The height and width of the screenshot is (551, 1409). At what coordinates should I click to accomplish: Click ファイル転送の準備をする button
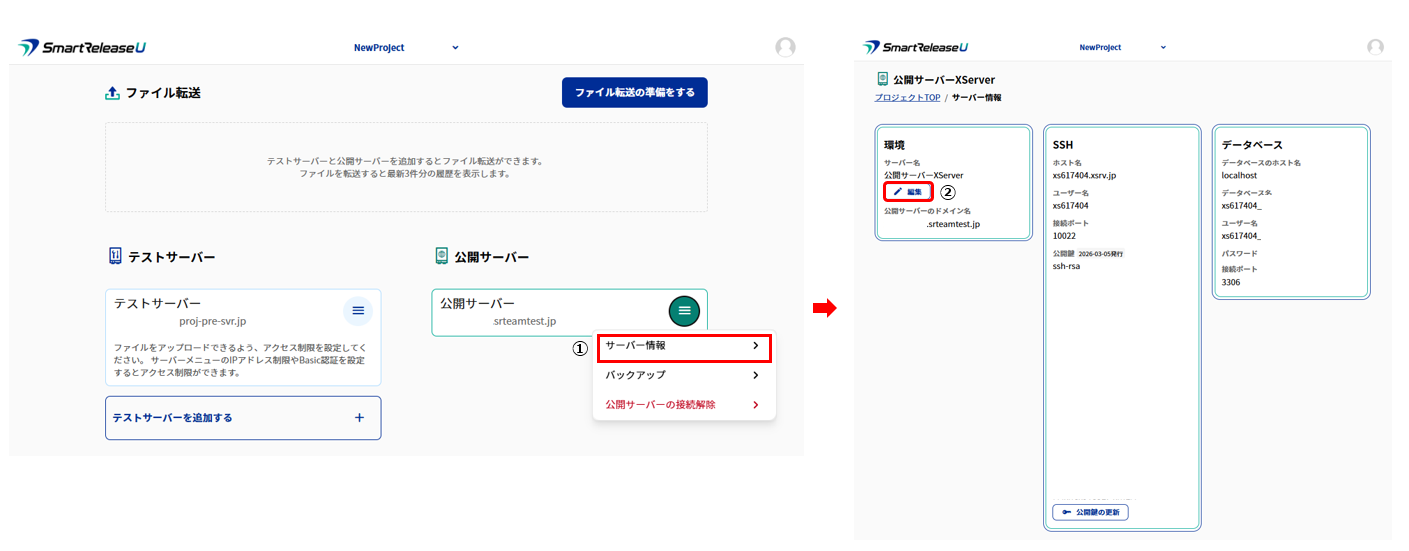pos(634,92)
